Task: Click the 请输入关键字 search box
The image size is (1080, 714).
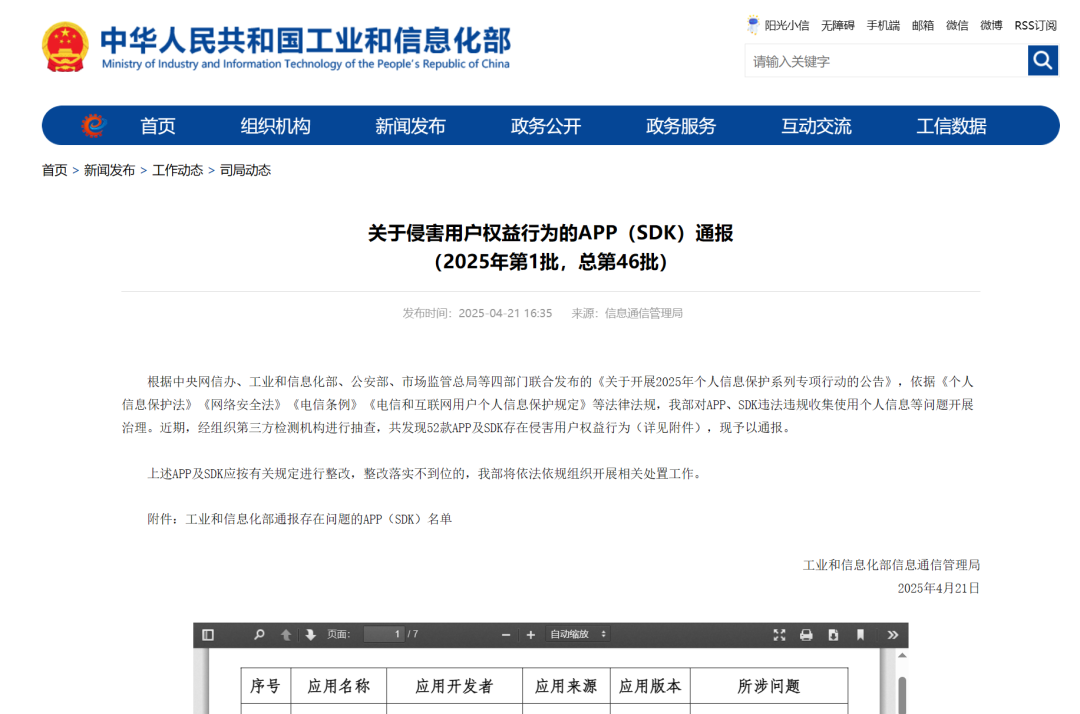Action: tap(886, 61)
